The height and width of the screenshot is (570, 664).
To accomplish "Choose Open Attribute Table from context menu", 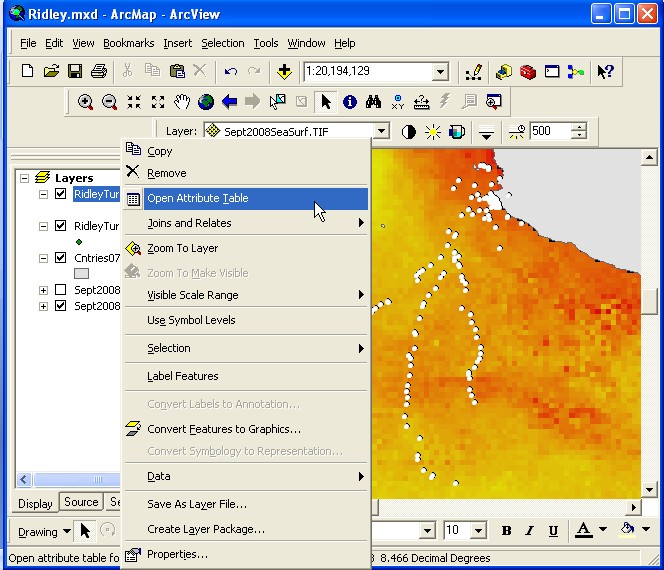I will 197,198.
